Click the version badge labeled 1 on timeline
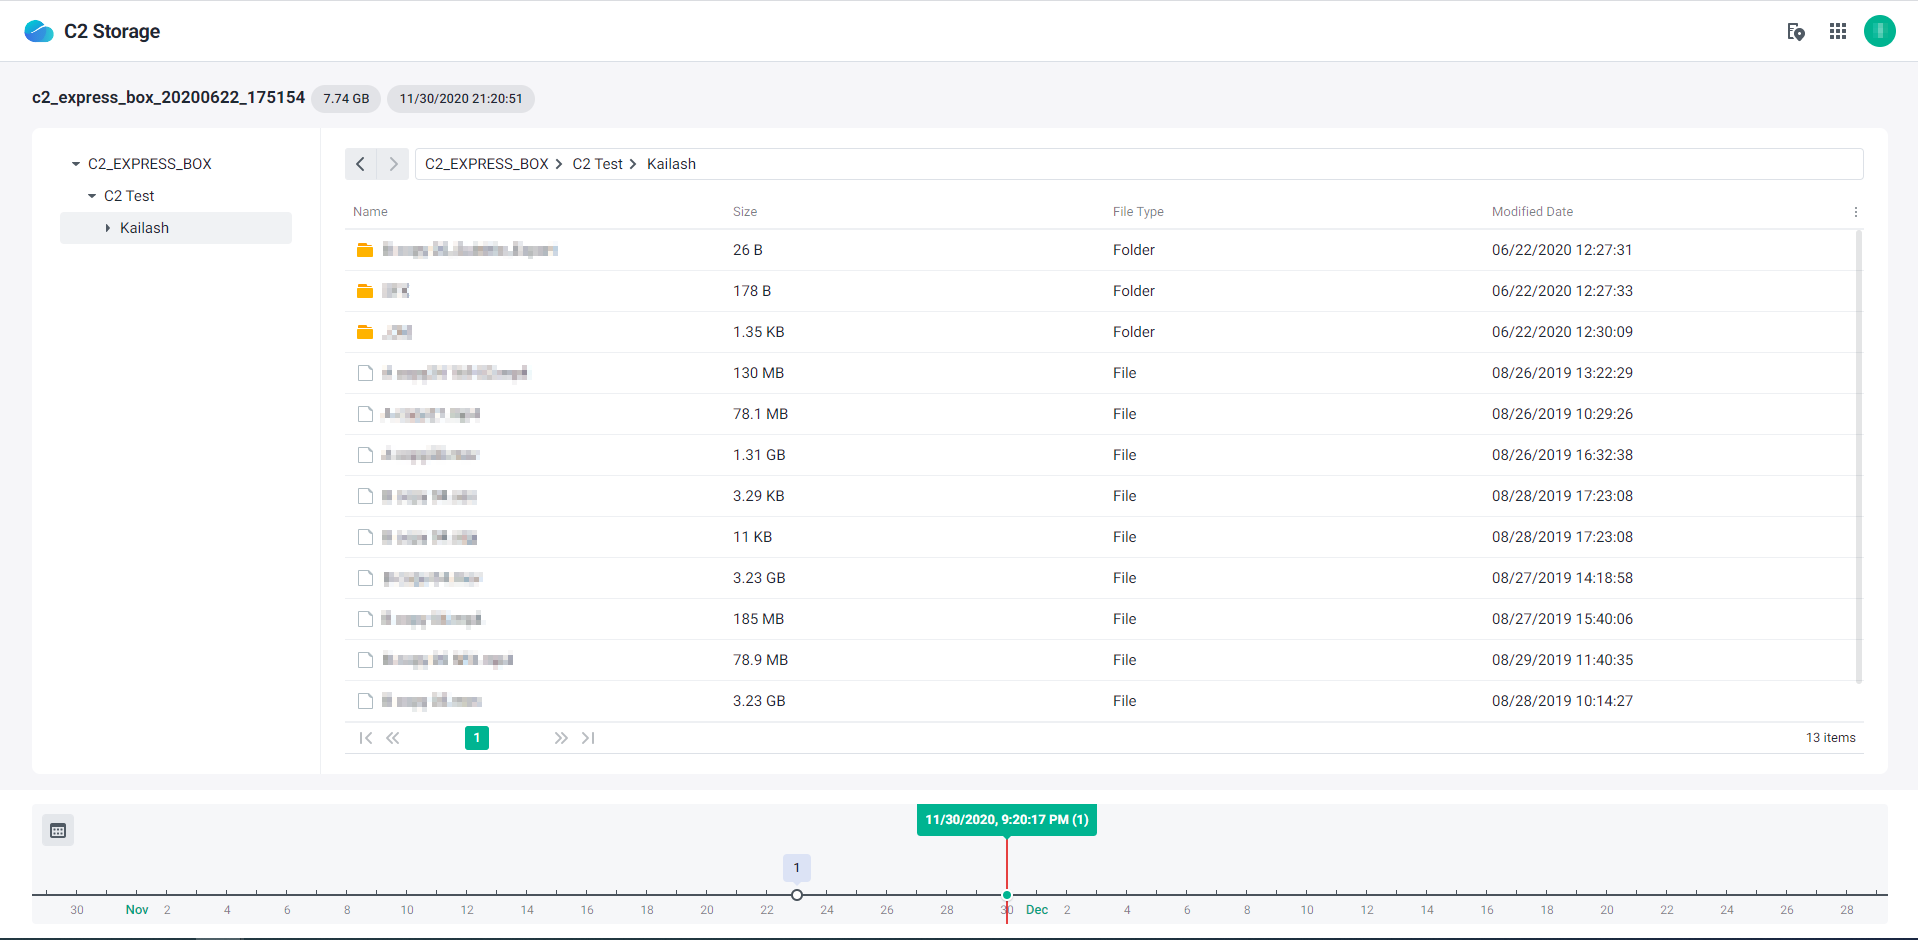 click(796, 867)
